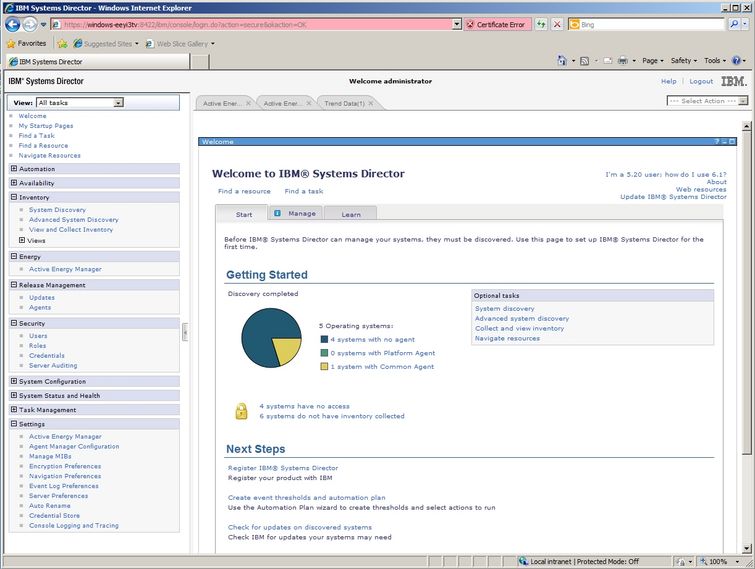This screenshot has width=755, height=569.
Task: Expand the Automation section
Action: [14, 169]
